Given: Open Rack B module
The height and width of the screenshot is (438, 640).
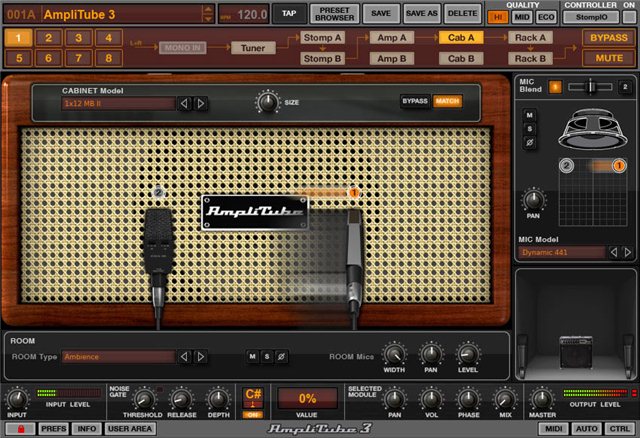Looking at the screenshot, I should pyautogui.click(x=530, y=59).
